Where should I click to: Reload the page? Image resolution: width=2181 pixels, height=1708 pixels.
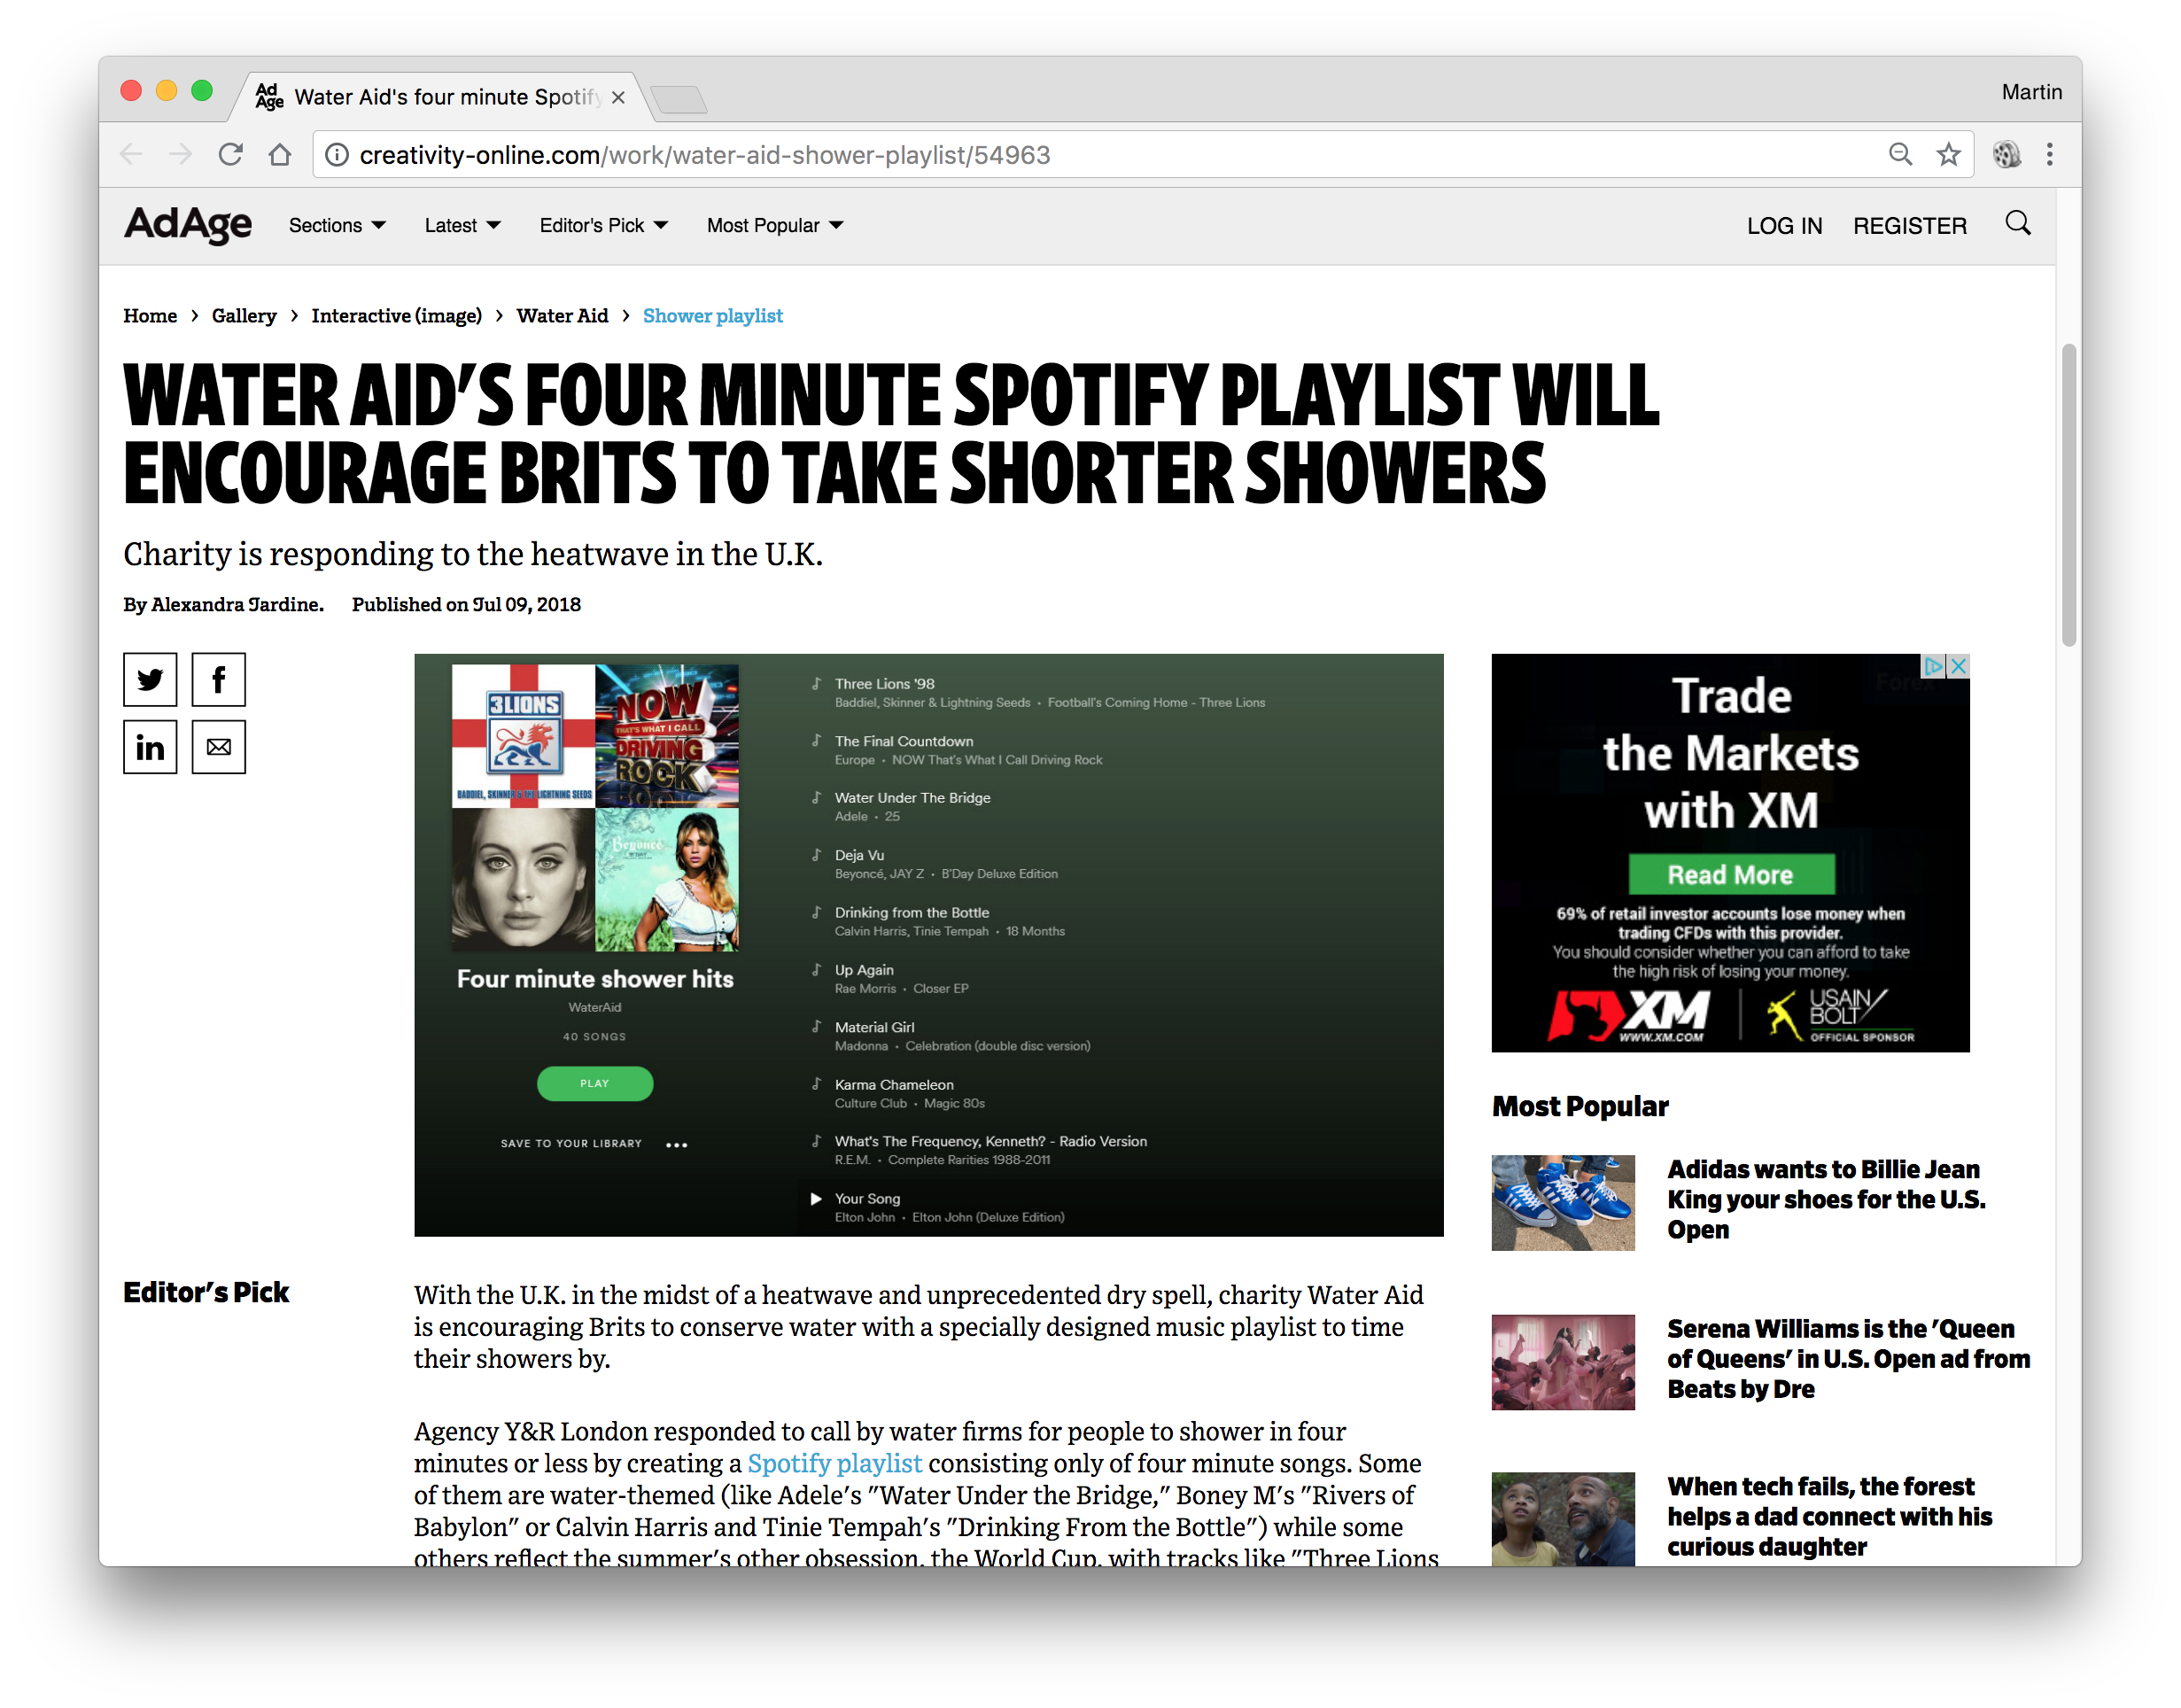tap(231, 155)
